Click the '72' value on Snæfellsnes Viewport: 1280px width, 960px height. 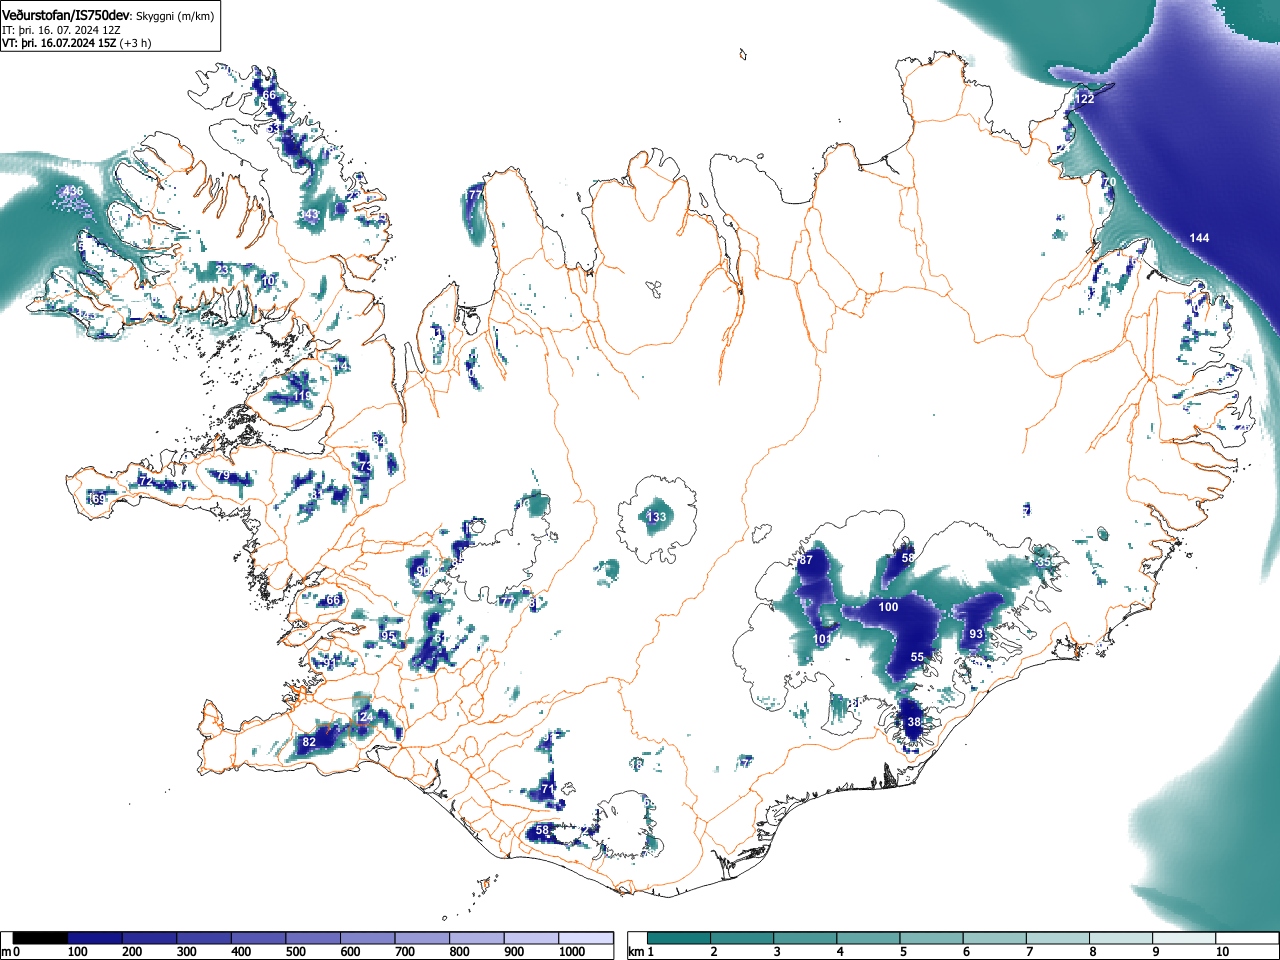[x=145, y=482]
